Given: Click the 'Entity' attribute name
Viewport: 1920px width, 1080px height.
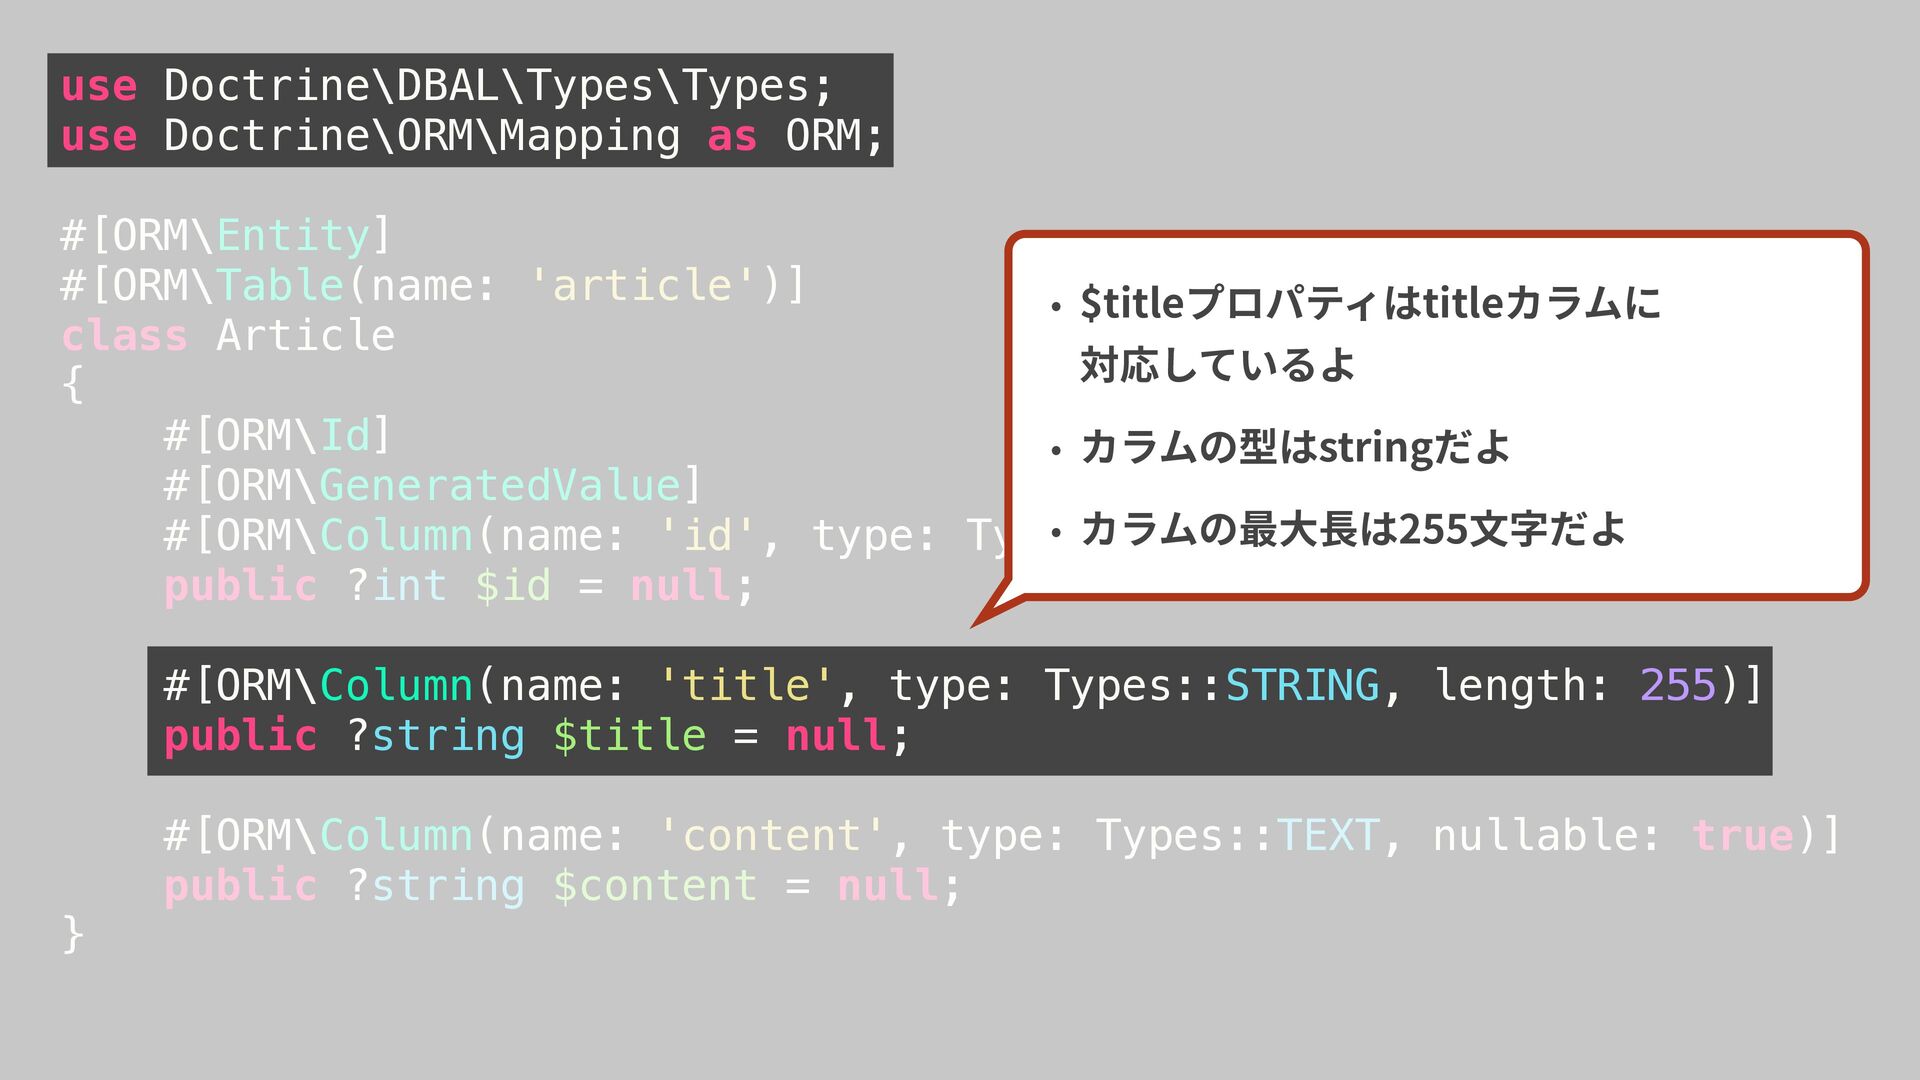Looking at the screenshot, I should [x=293, y=236].
